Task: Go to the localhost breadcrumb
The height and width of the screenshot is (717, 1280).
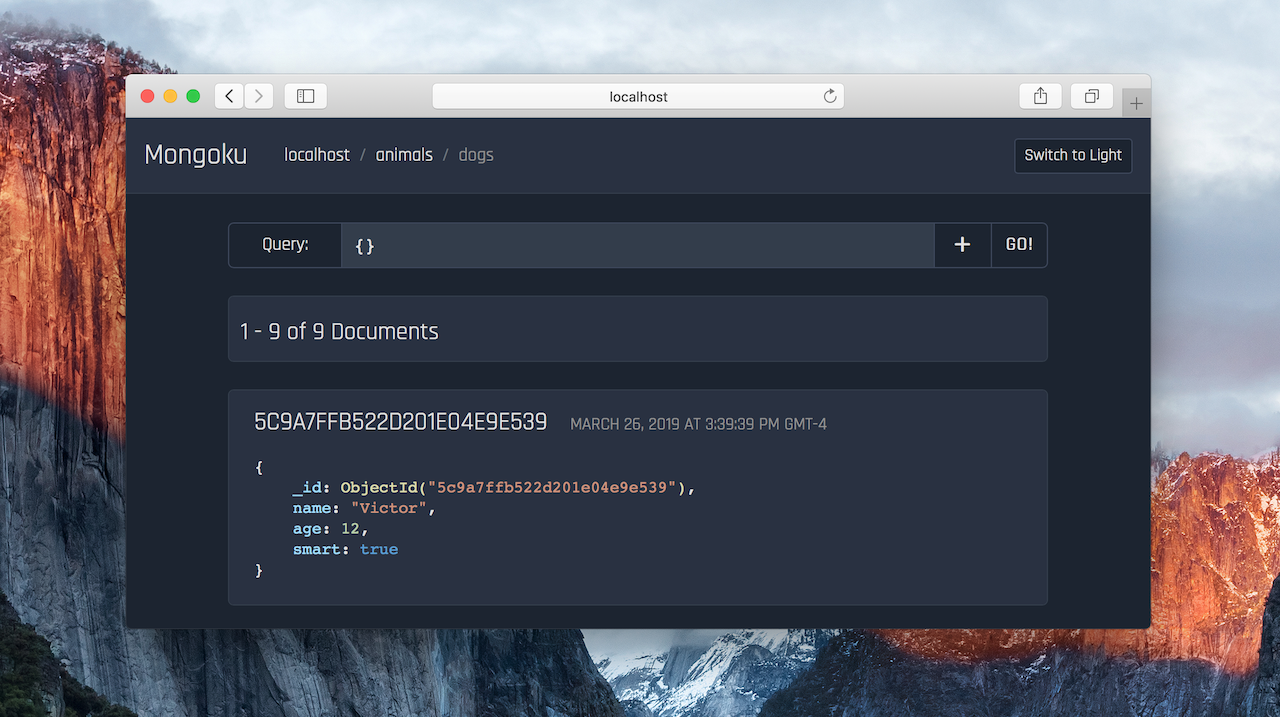Action: (x=317, y=155)
